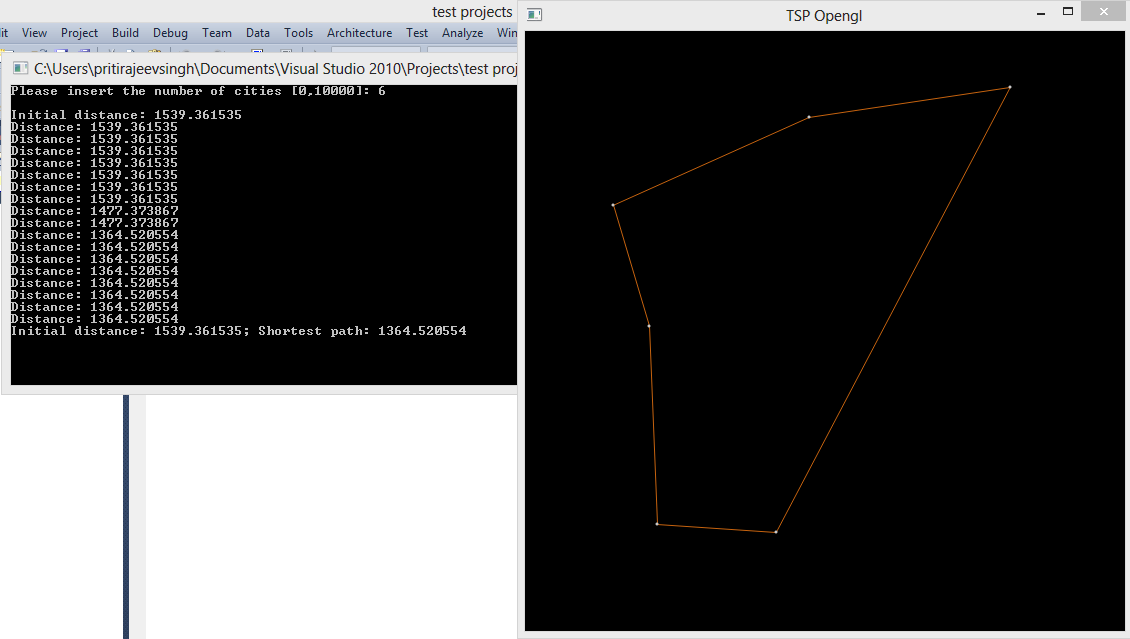Image resolution: width=1130 pixels, height=639 pixels.
Task: Open the Tools menu
Action: point(298,33)
